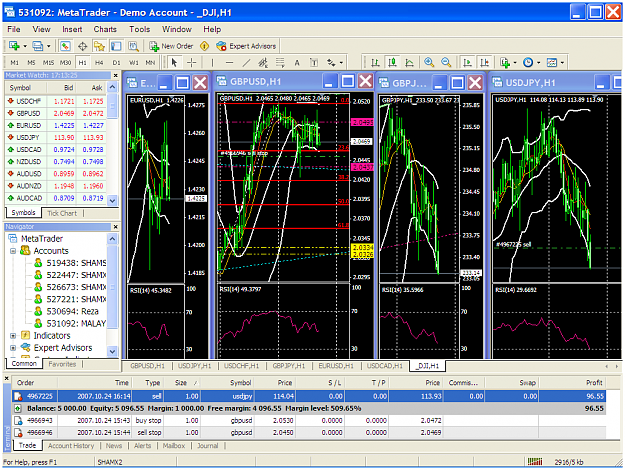This screenshot has height=470, width=625.
Task: Select the USDJPY row in Market Watch
Action: (x=55, y=138)
